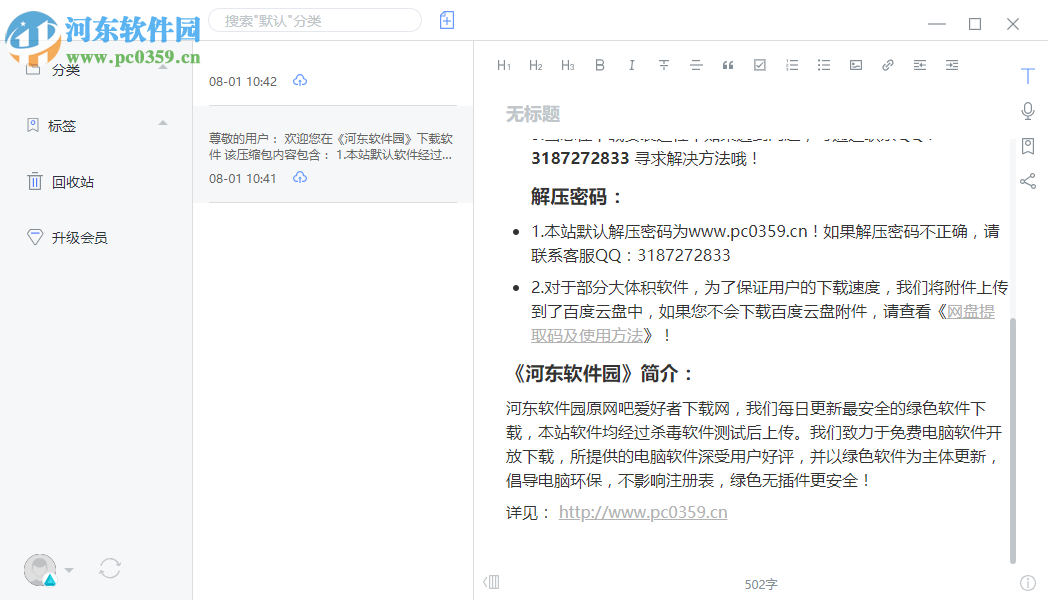Insert a blockquote

click(x=727, y=64)
